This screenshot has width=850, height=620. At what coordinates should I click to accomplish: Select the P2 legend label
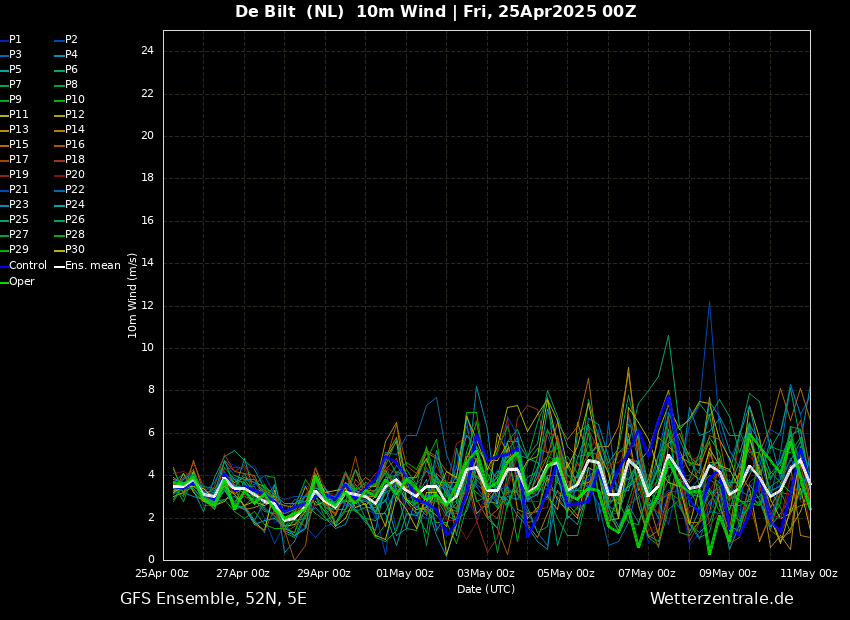pos(71,40)
